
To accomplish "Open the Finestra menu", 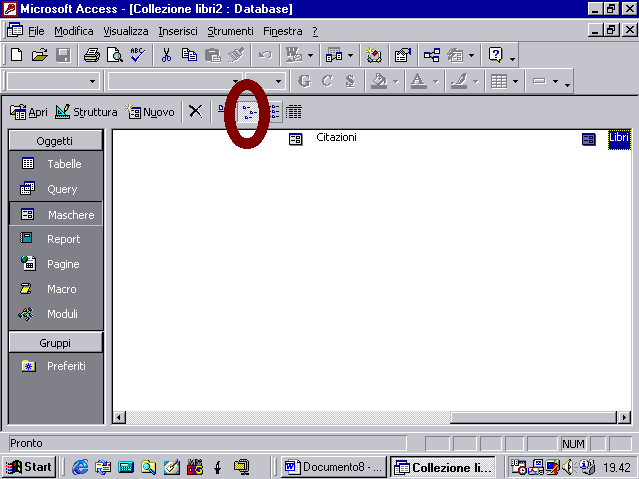I will click(x=283, y=31).
